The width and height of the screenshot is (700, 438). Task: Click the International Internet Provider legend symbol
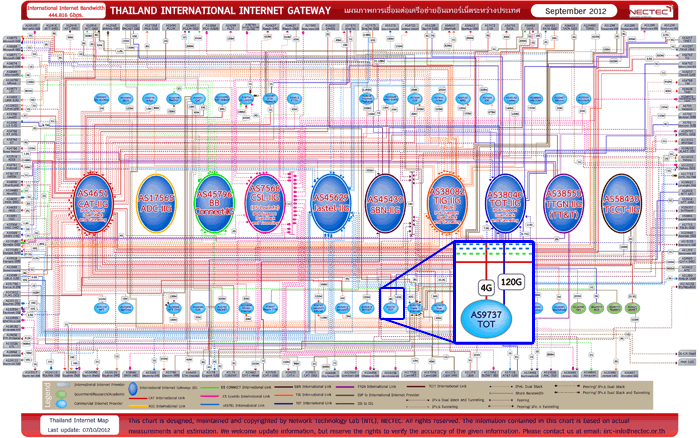pyautogui.click(x=63, y=385)
